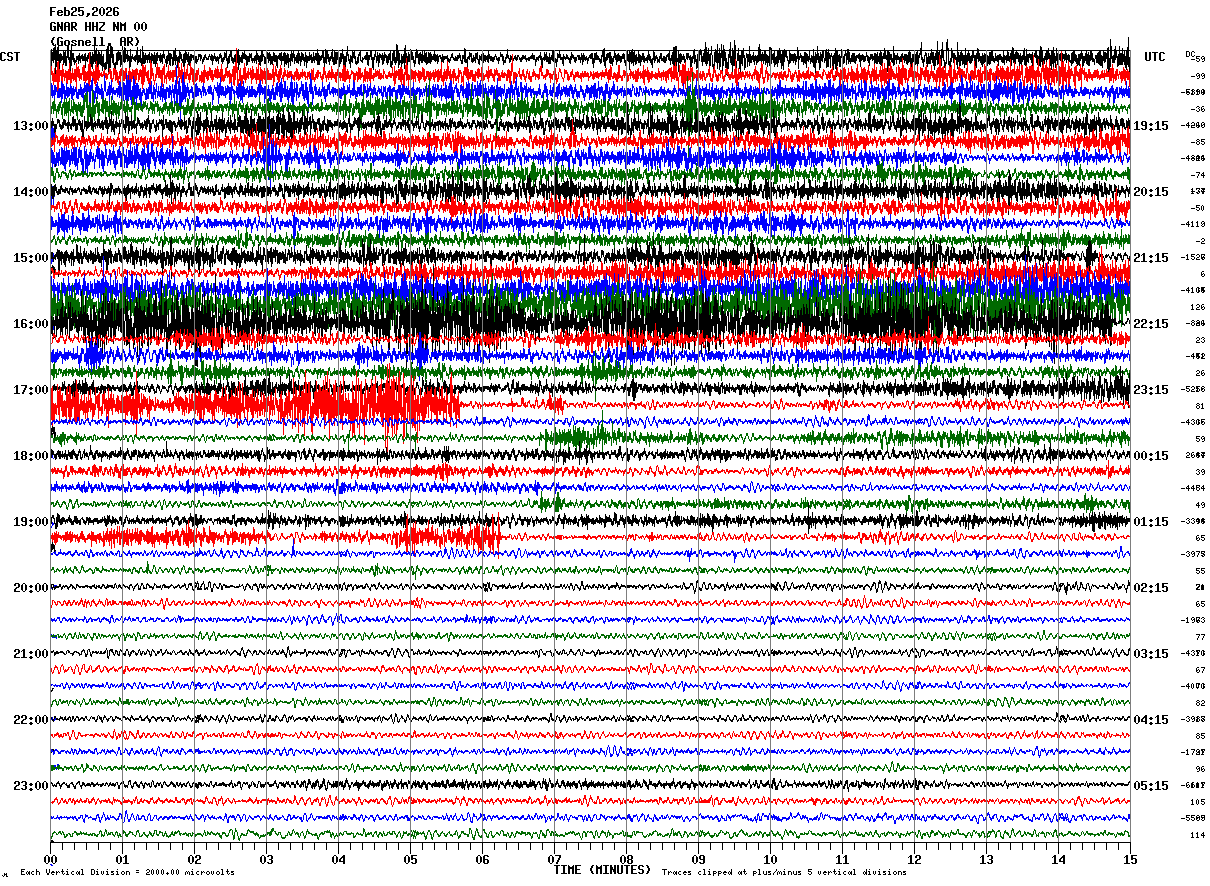Click the 19:15 UTC time label
The height and width of the screenshot is (886, 1210).
pyautogui.click(x=1151, y=126)
